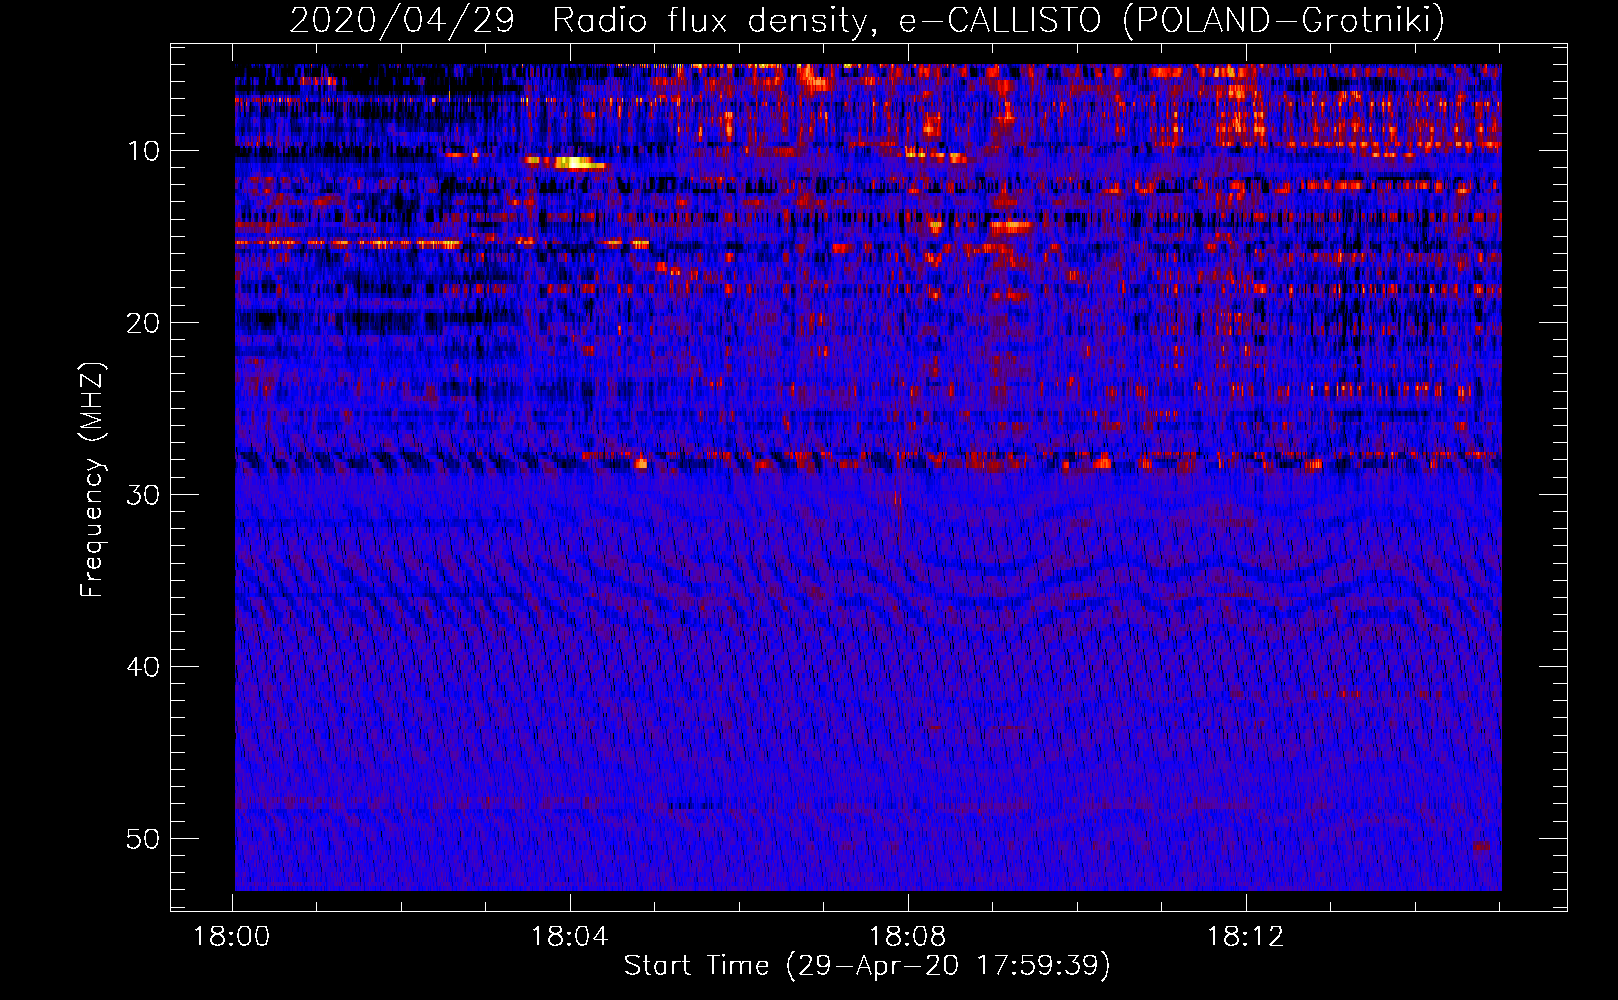Click the "Frequency (MHZ)" y-axis label
This screenshot has width=1618, height=1000.
pyautogui.click(x=92, y=480)
